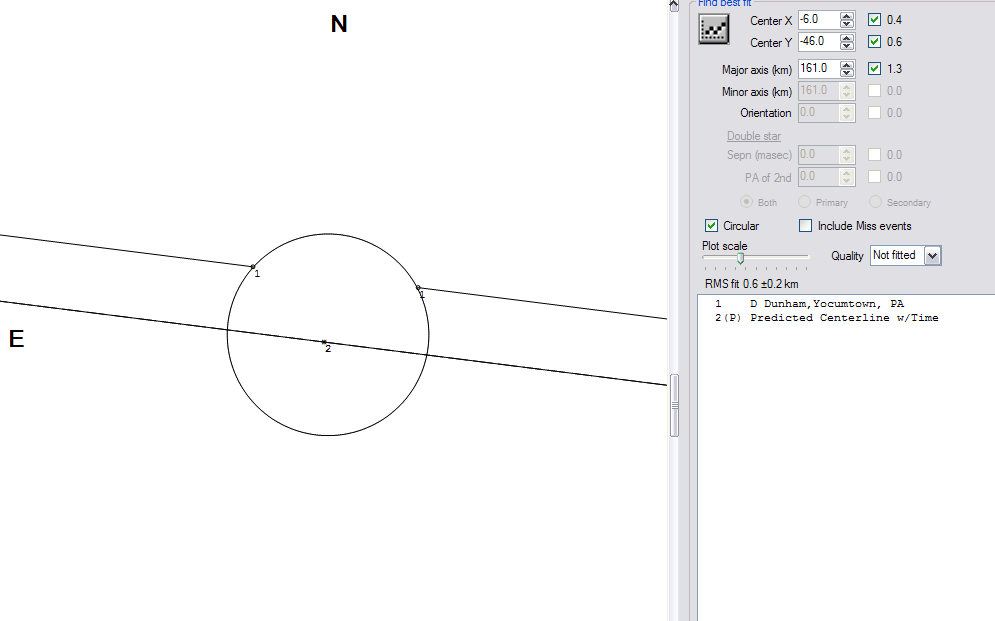Click the vertical scrollbar thumb beside the plot

point(675,405)
